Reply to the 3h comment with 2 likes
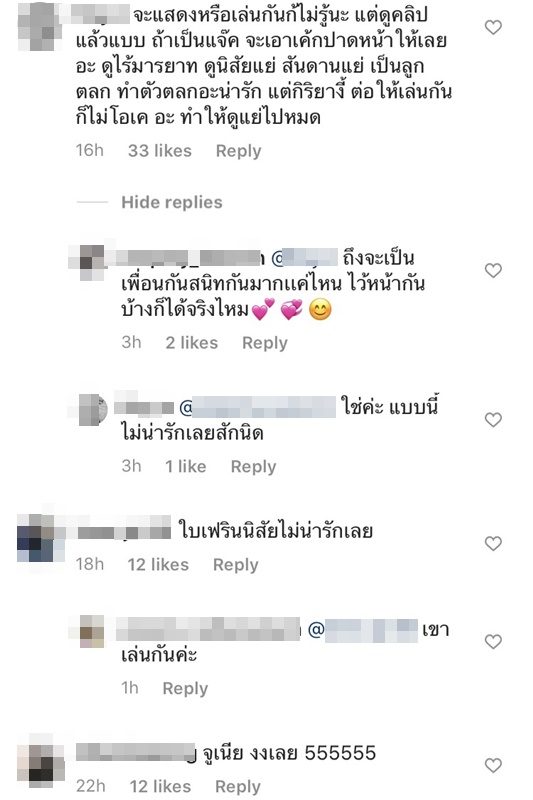Image resolution: width=533 pixels, height=800 pixels. [x=265, y=343]
